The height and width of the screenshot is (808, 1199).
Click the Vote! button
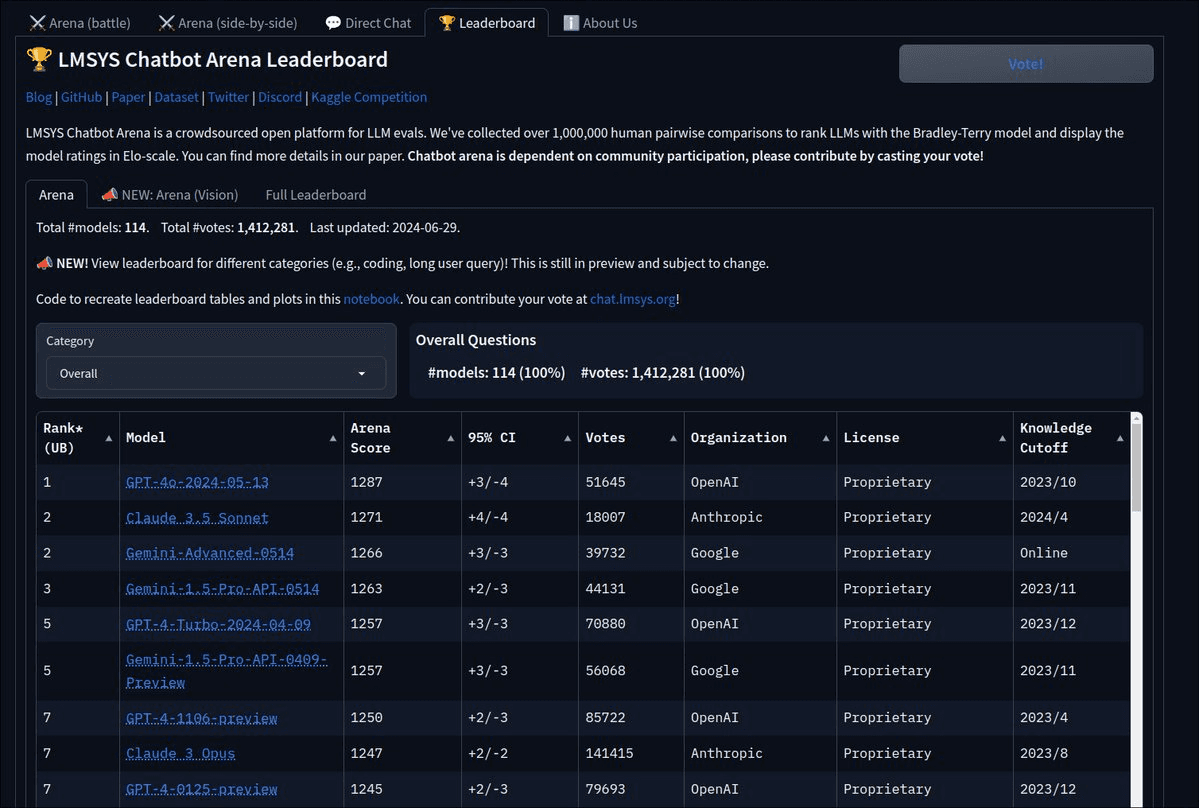pyautogui.click(x=1026, y=63)
